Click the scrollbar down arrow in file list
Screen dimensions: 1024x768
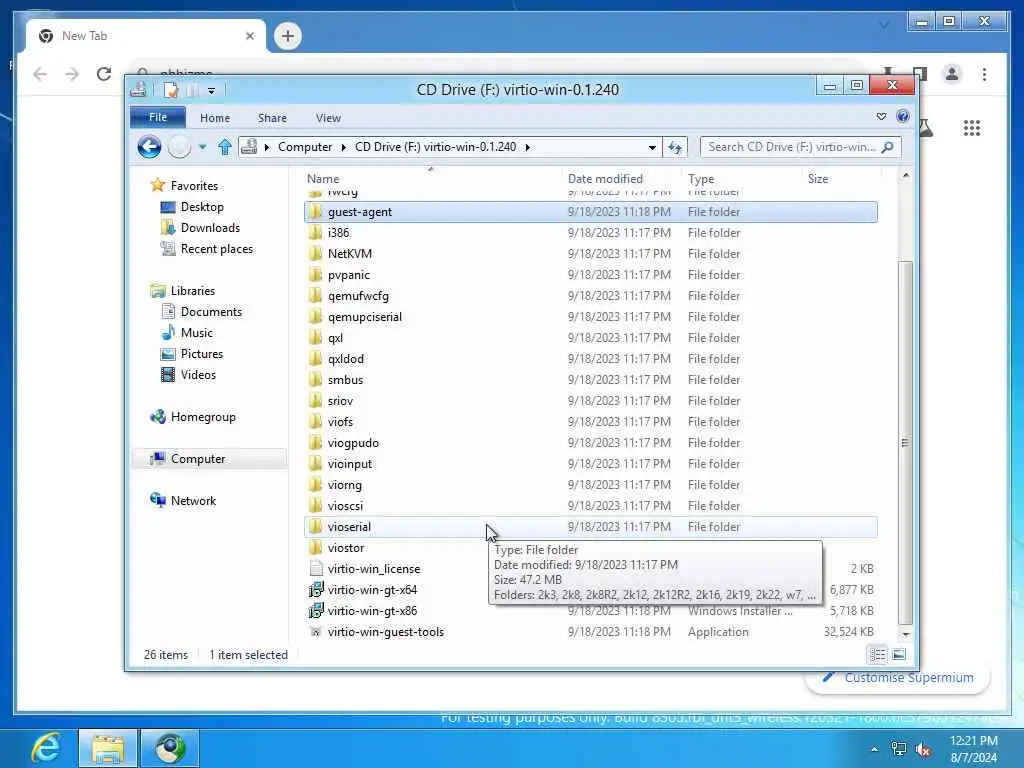[905, 633]
